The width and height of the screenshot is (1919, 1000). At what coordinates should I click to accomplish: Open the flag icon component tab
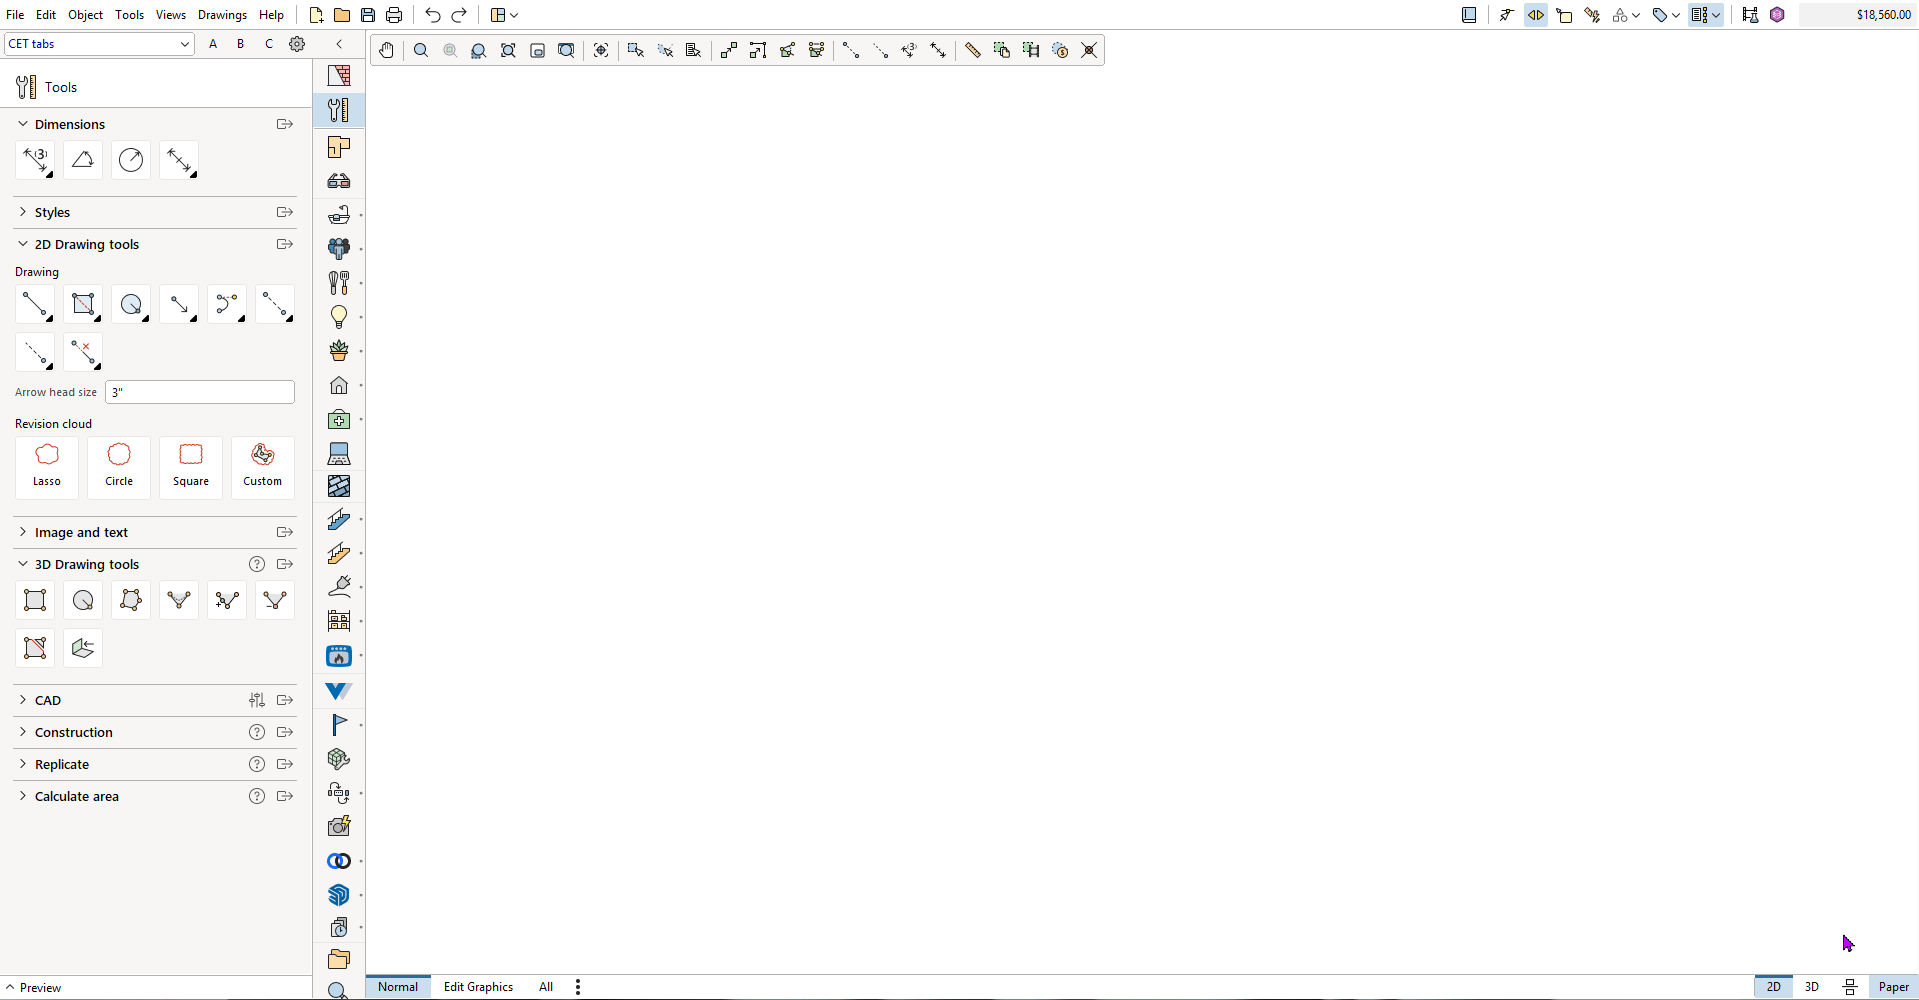(x=339, y=724)
